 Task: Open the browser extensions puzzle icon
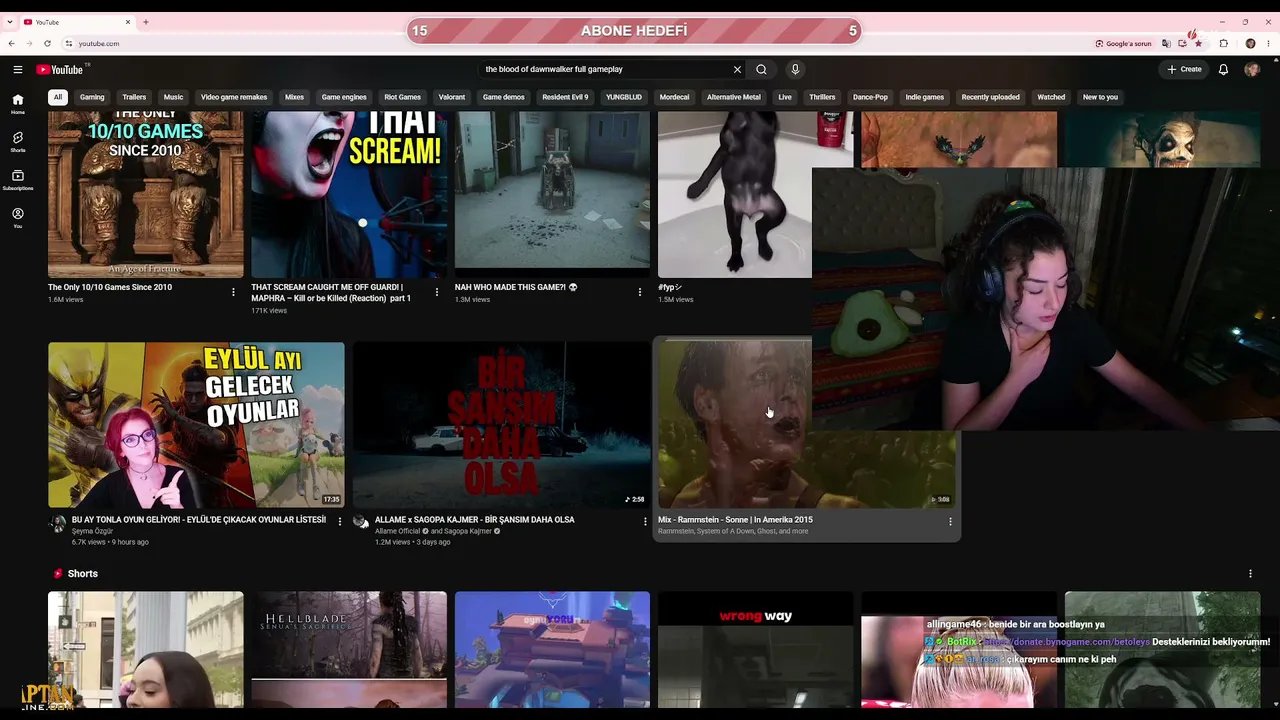1224,43
